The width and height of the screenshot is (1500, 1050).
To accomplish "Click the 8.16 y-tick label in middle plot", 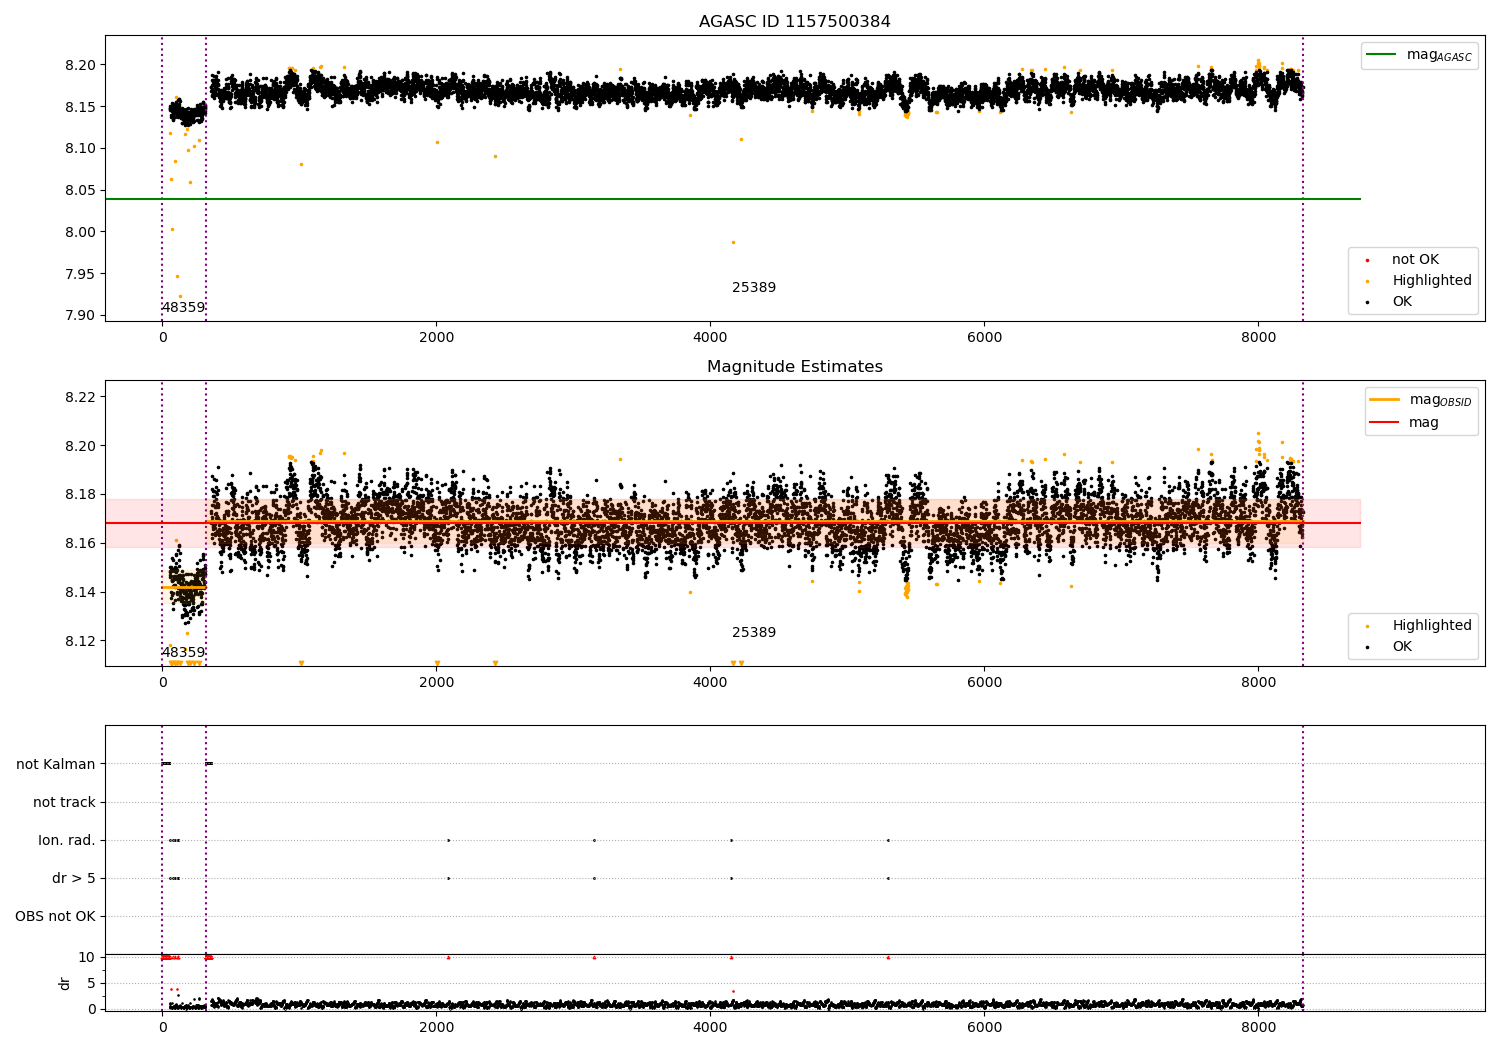I will (80, 543).
